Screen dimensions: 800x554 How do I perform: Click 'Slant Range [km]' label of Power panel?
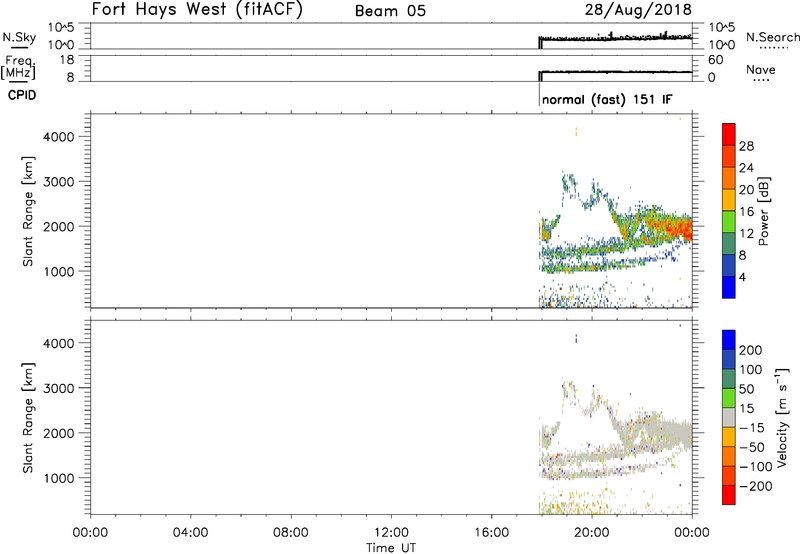(x=28, y=211)
